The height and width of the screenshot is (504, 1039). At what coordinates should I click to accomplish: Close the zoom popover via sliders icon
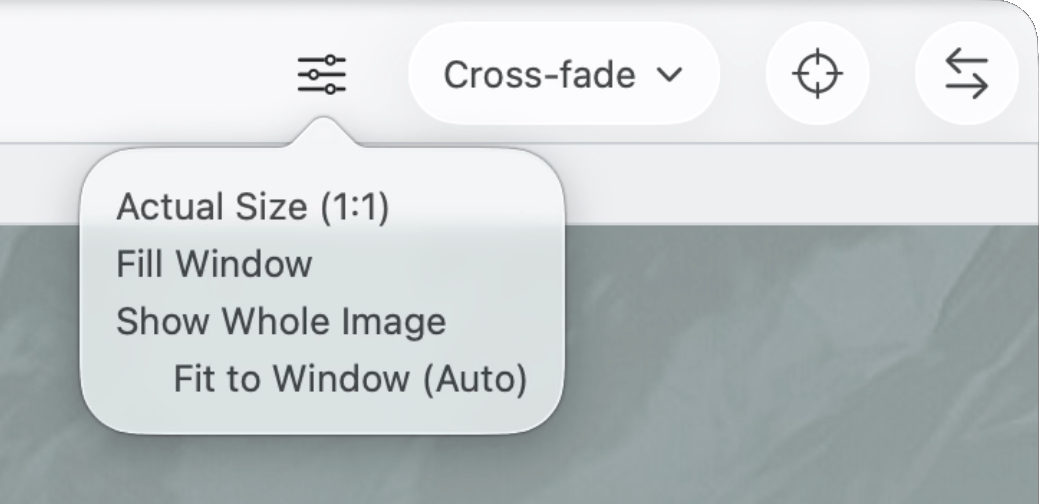click(322, 75)
